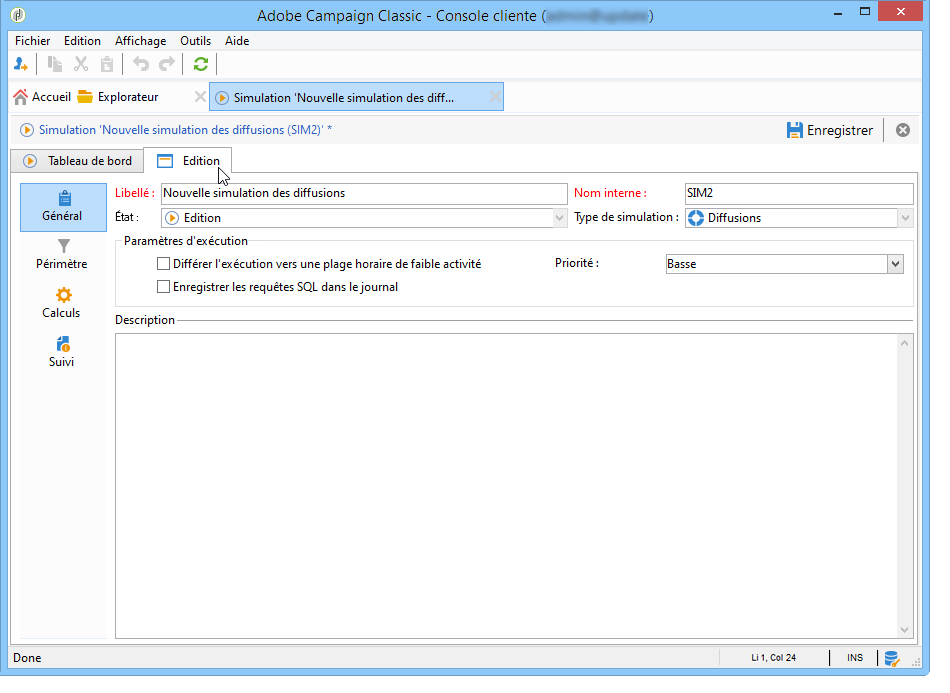Open the Suivi section
This screenshot has width=950, height=693.
[x=62, y=352]
